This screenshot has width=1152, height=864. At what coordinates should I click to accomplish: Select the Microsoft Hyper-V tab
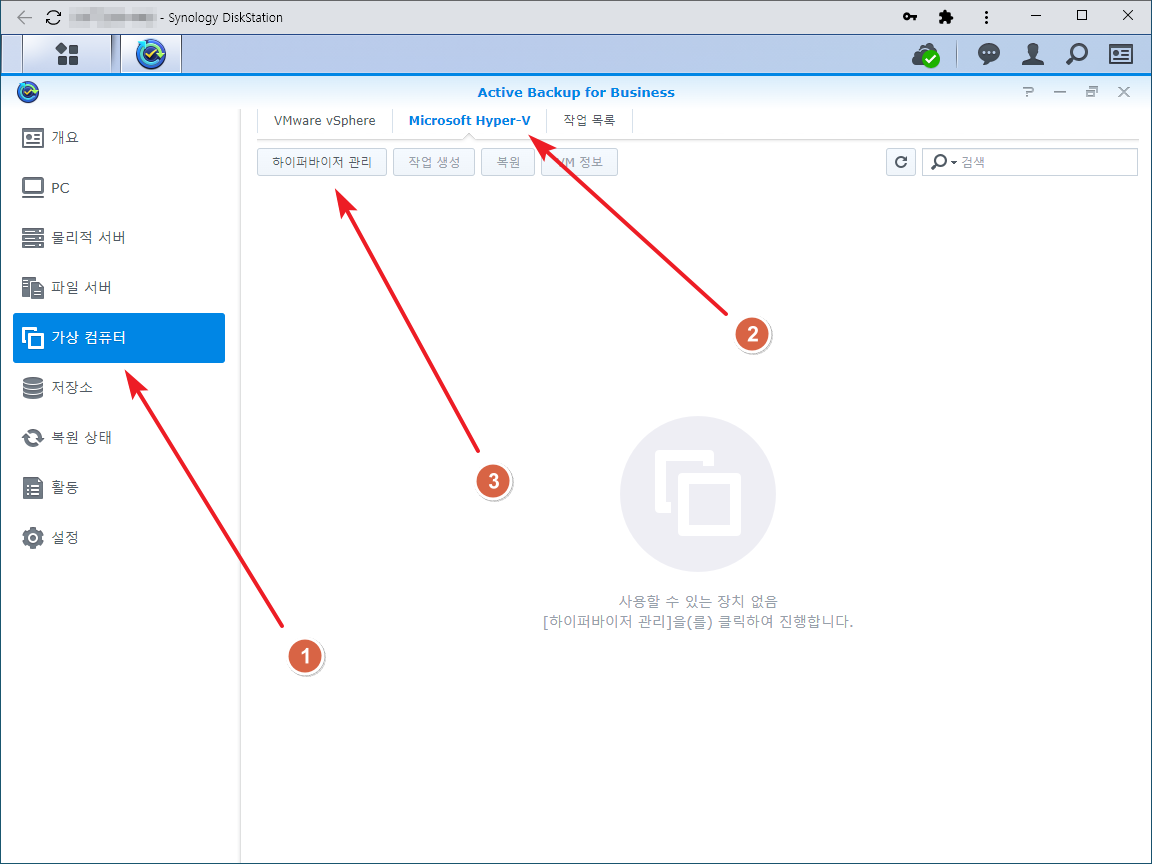point(469,120)
